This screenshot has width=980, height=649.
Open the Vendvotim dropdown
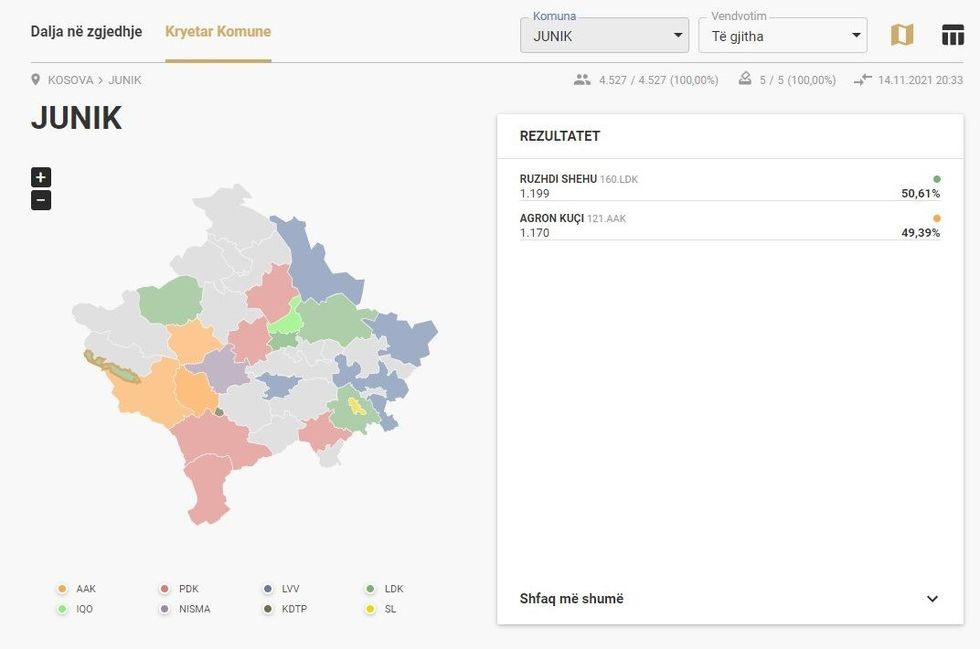782,36
